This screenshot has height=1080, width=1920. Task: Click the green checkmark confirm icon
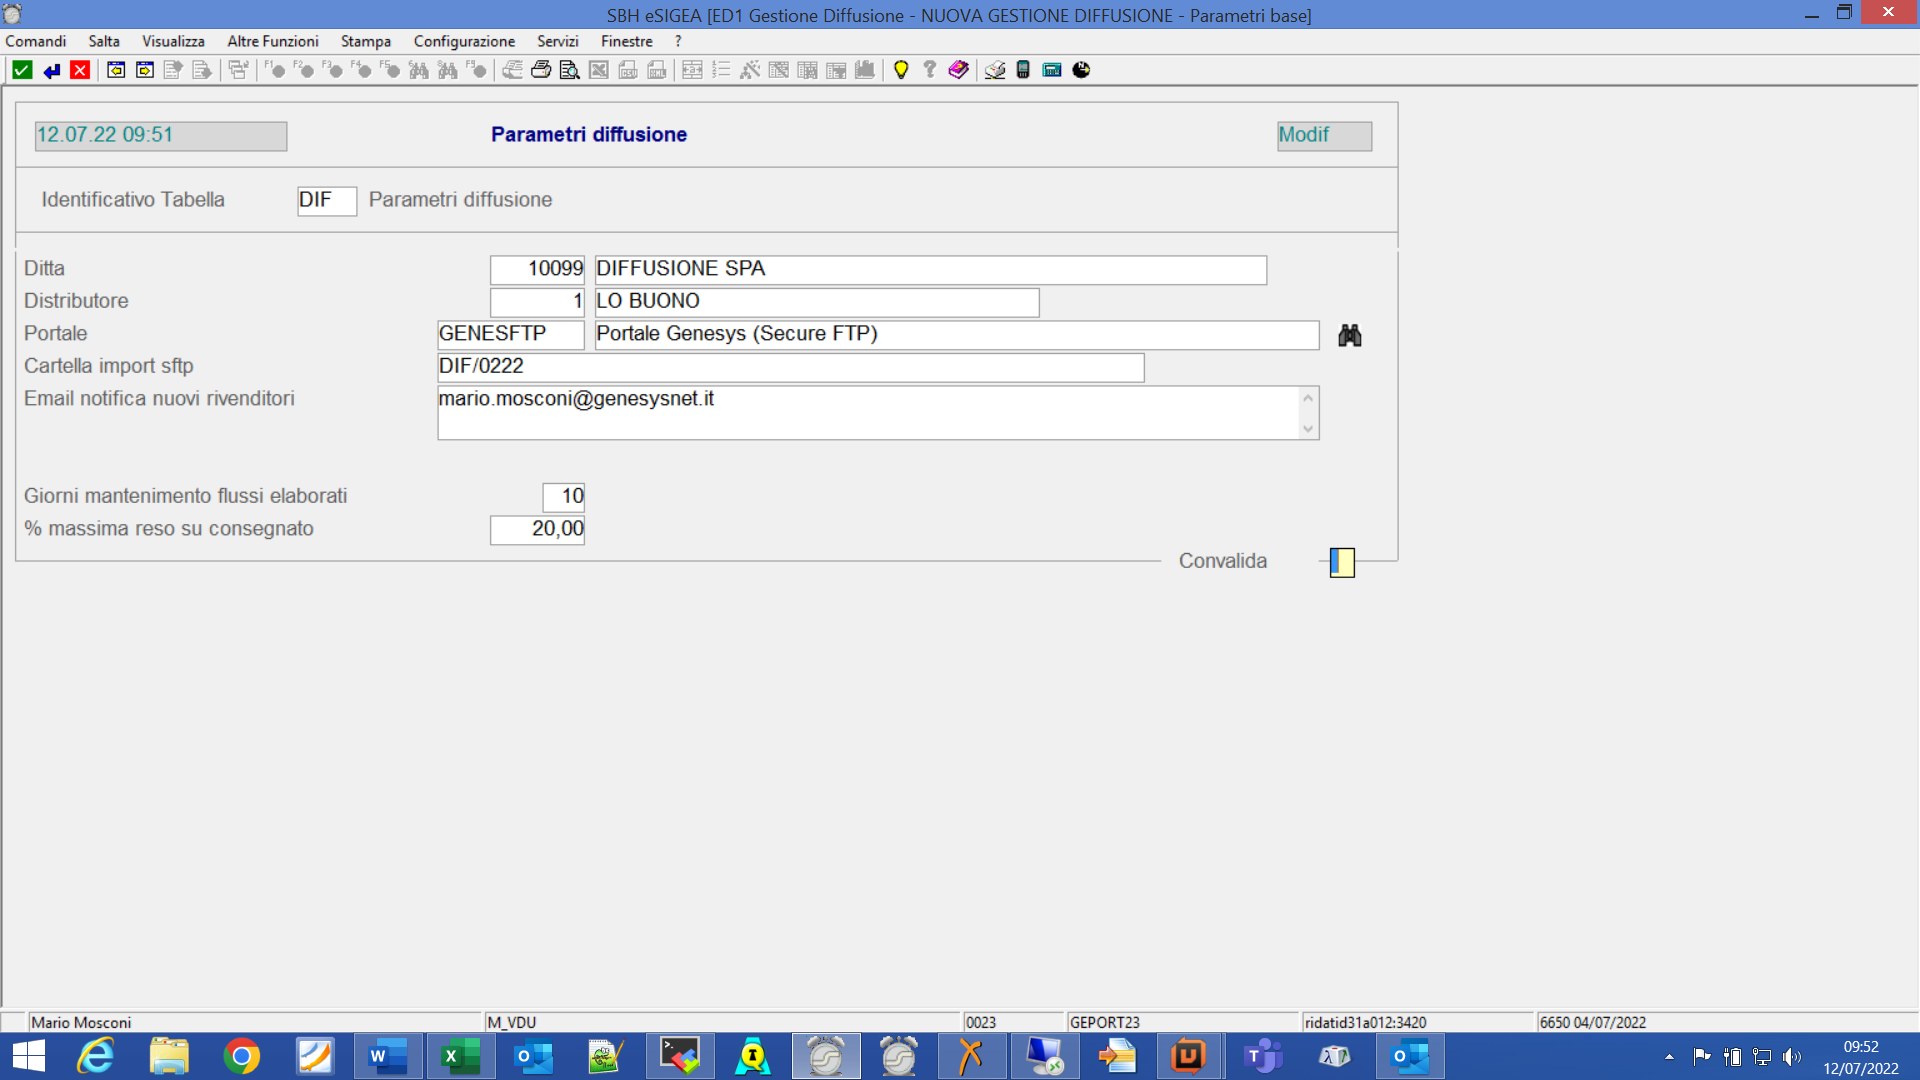(x=22, y=70)
